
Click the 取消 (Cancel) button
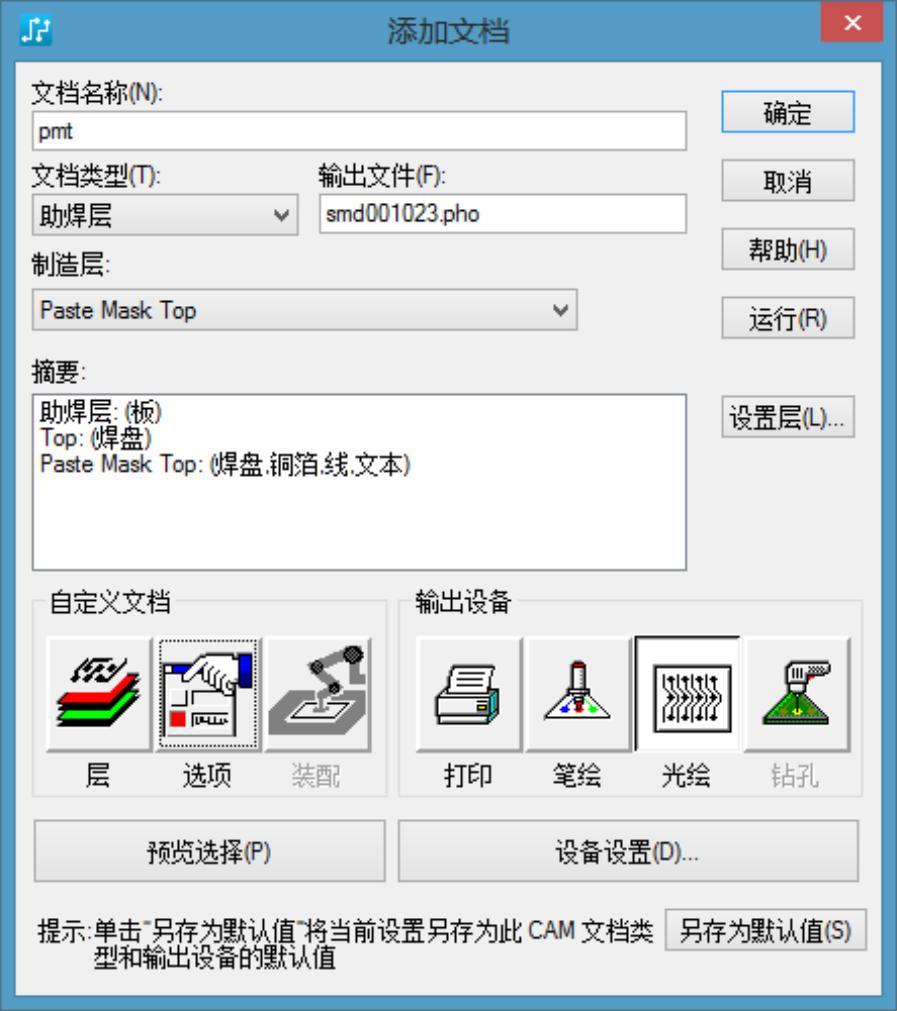pos(788,181)
